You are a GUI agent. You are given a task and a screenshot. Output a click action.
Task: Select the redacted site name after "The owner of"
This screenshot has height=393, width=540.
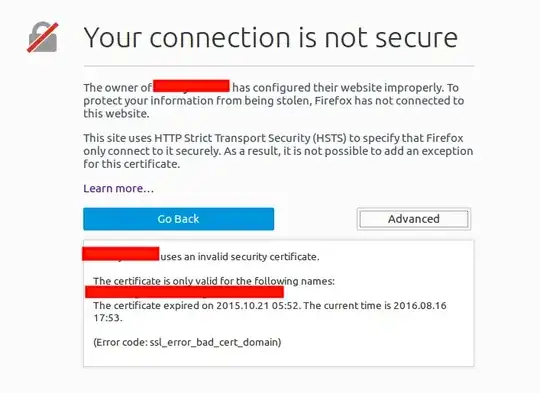pyautogui.click(x=191, y=86)
